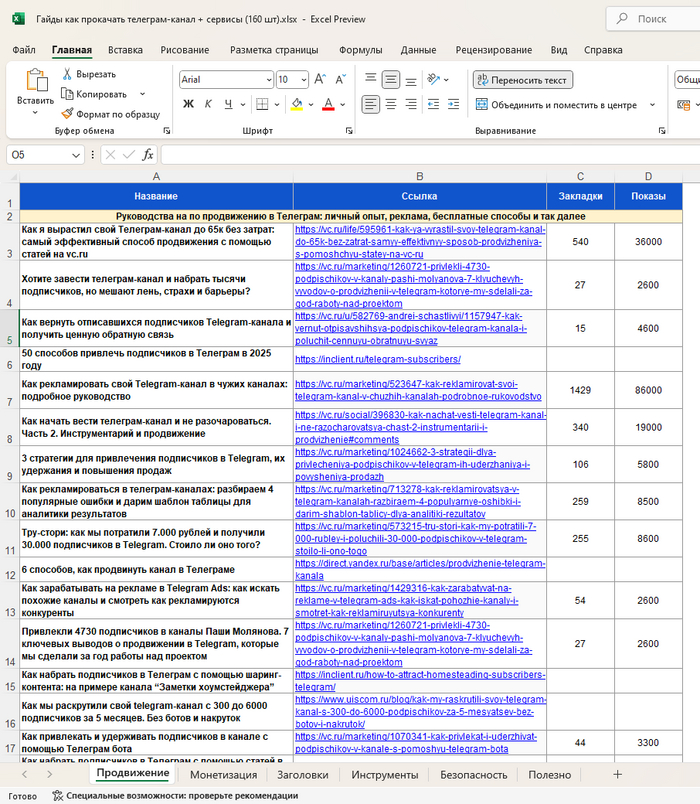
Task: Click the increase indent icon
Action: [451, 104]
